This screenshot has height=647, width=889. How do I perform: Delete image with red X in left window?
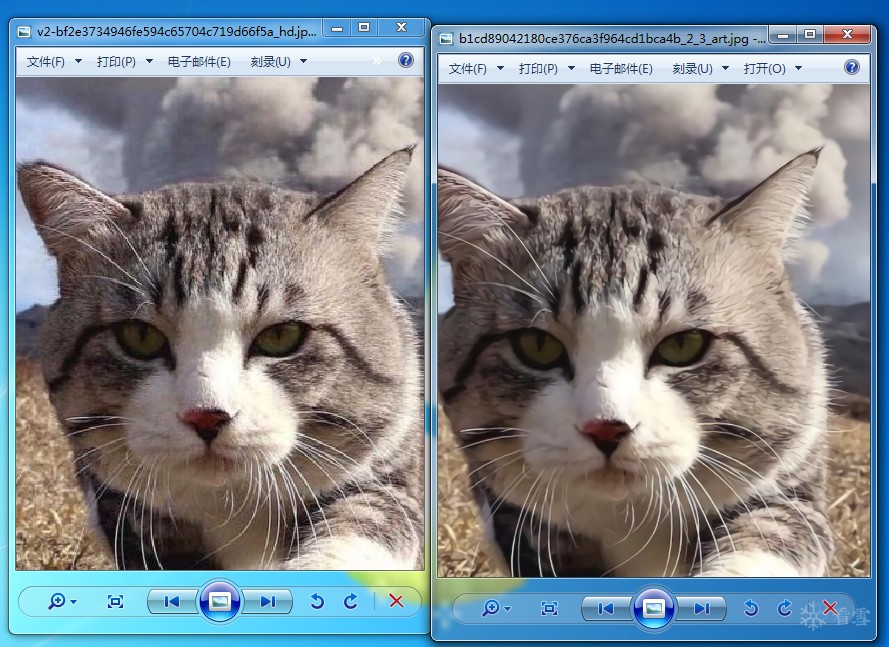click(396, 601)
